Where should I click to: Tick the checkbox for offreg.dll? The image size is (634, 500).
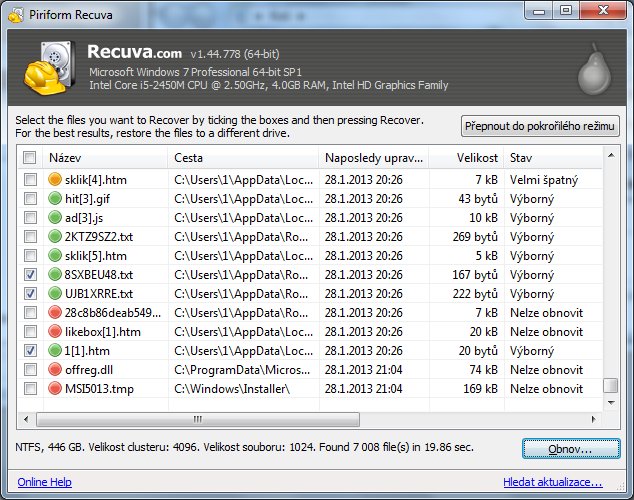click(30, 369)
